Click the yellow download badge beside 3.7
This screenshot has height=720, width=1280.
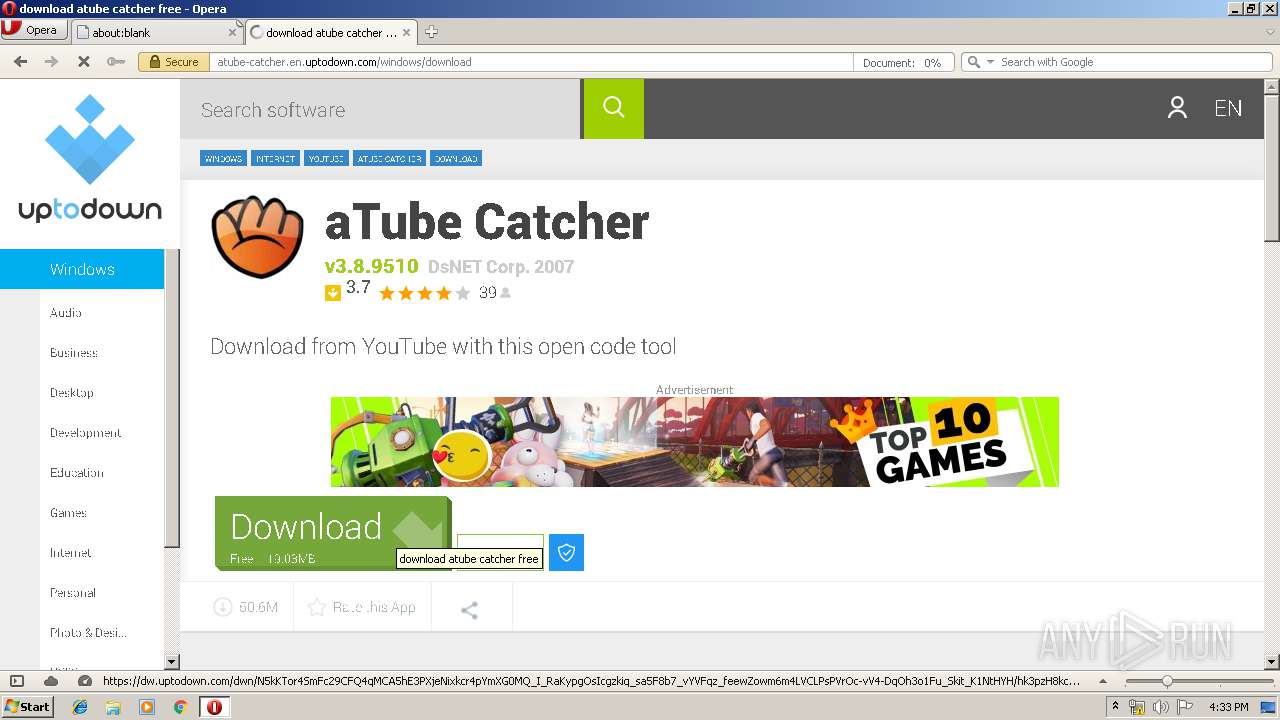tap(333, 293)
